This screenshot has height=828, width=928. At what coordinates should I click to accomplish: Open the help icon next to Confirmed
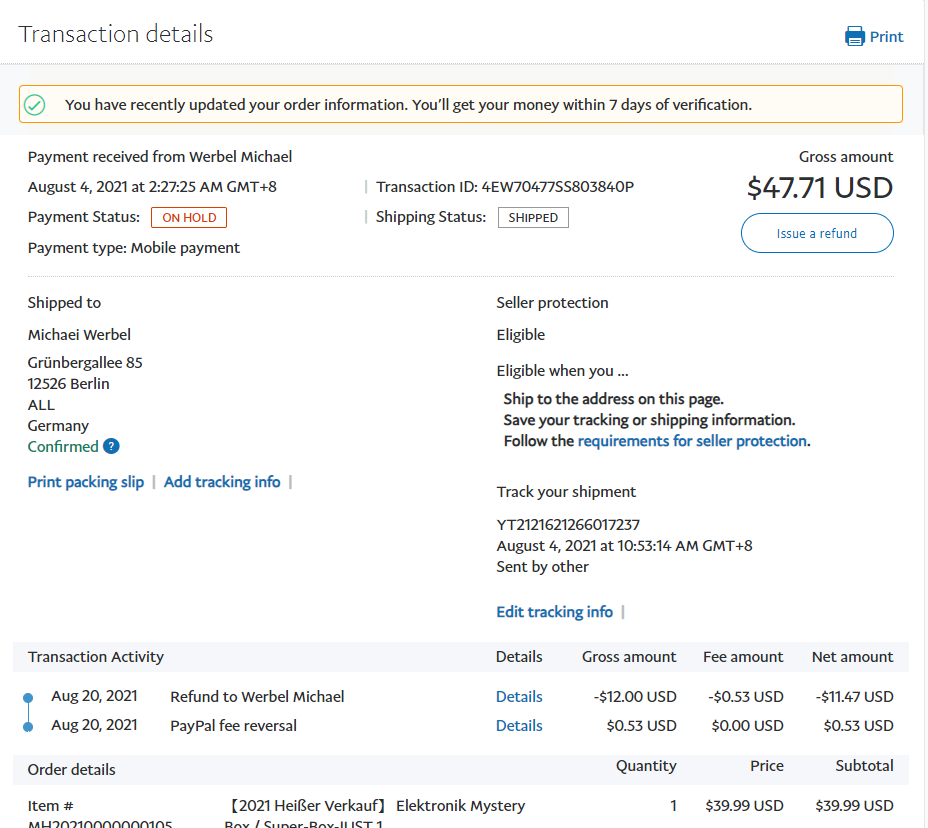tap(111, 447)
